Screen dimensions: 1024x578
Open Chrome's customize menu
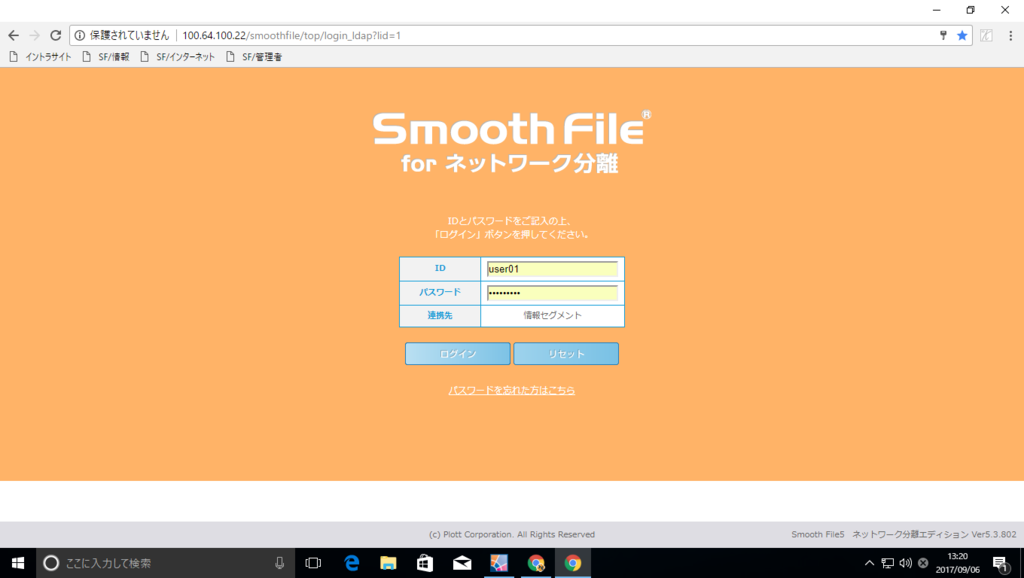click(x=1011, y=35)
